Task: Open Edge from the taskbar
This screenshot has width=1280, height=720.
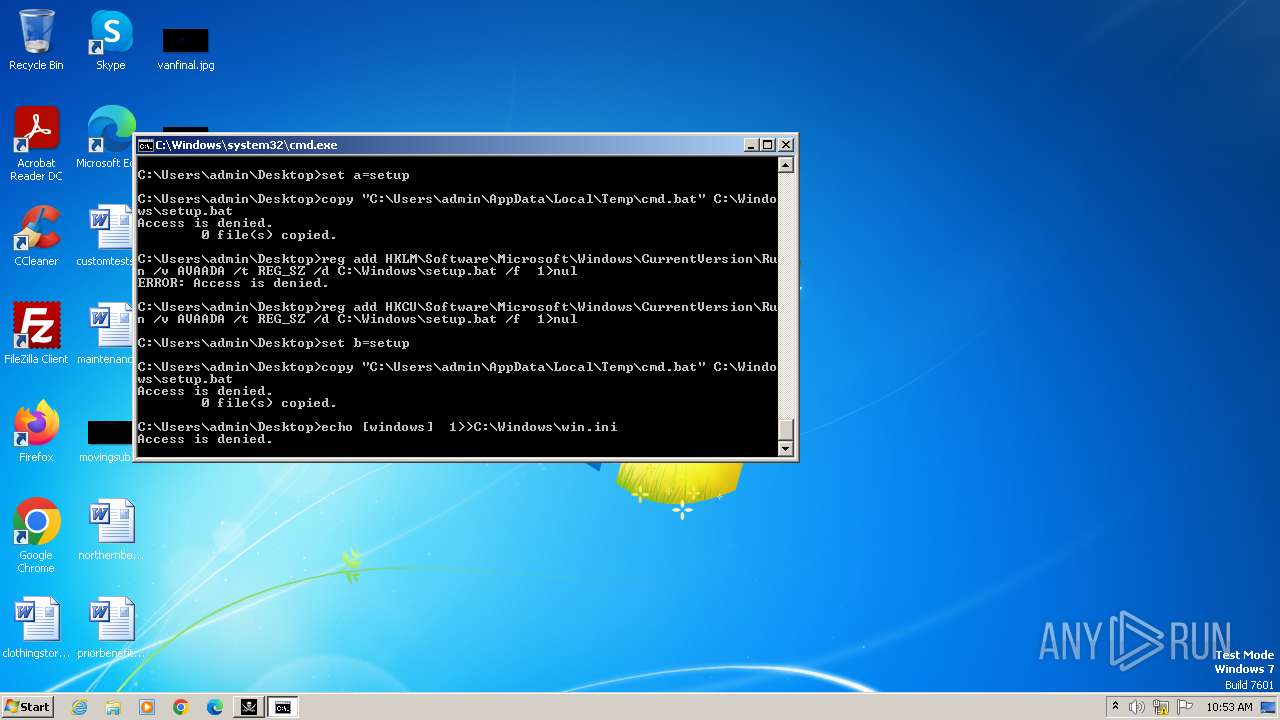Action: coord(215,707)
